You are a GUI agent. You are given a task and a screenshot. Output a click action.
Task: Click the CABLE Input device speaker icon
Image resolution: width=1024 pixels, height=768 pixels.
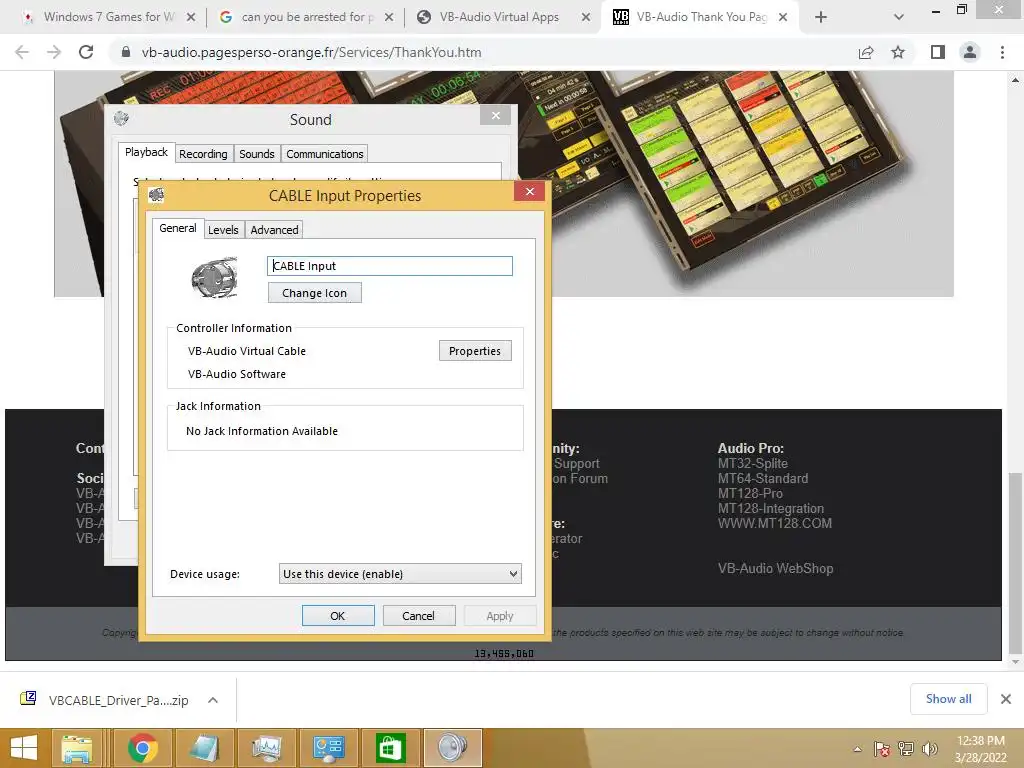pyautogui.click(x=214, y=278)
